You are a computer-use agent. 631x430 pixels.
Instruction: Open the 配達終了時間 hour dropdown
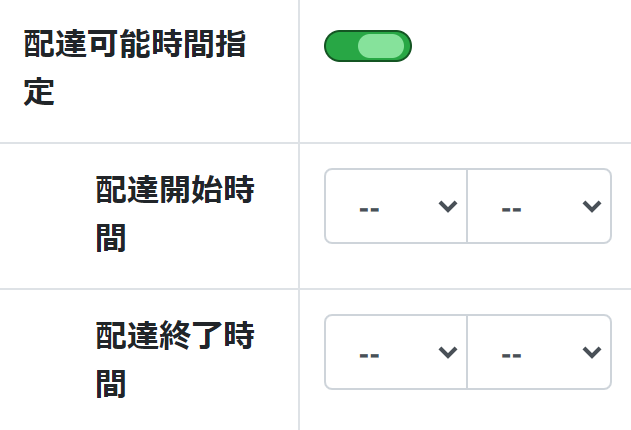point(396,352)
